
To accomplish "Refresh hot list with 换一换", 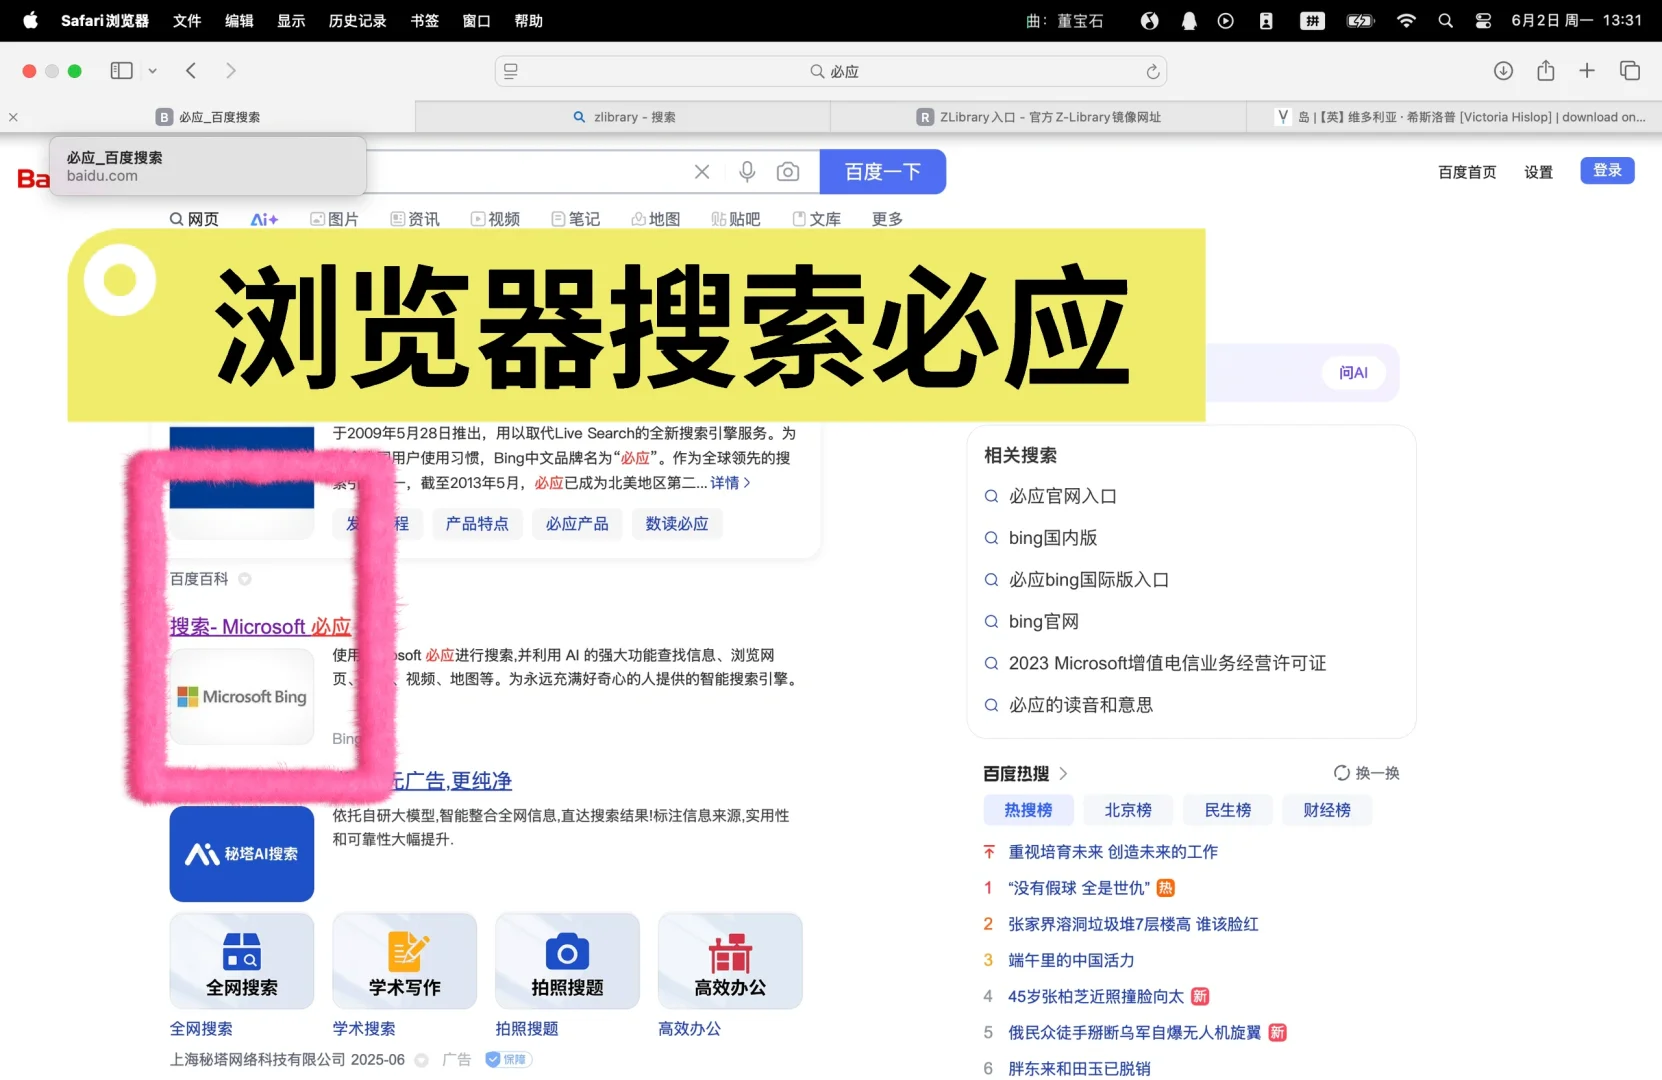I will pyautogui.click(x=1366, y=773).
